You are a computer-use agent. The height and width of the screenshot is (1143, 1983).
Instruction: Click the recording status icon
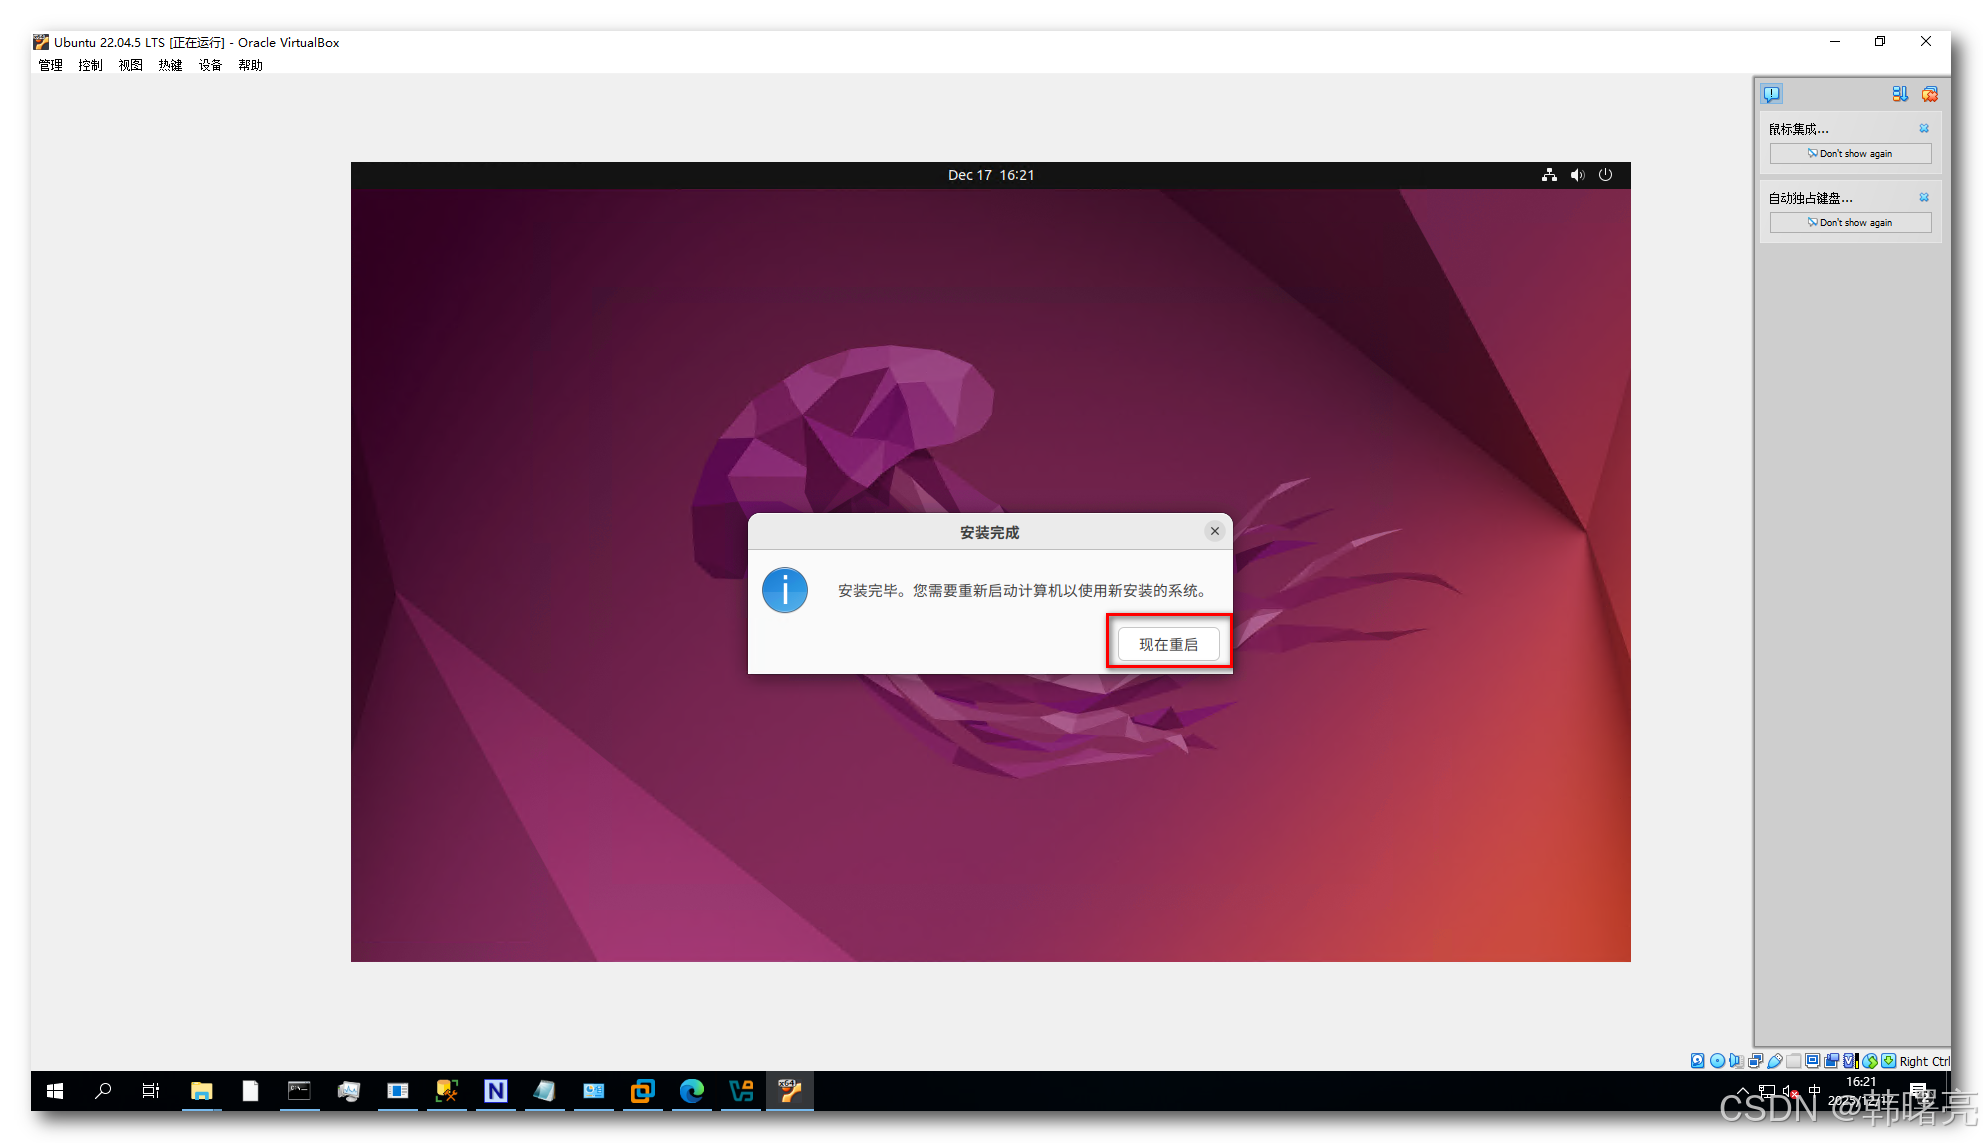[x=1832, y=1061]
